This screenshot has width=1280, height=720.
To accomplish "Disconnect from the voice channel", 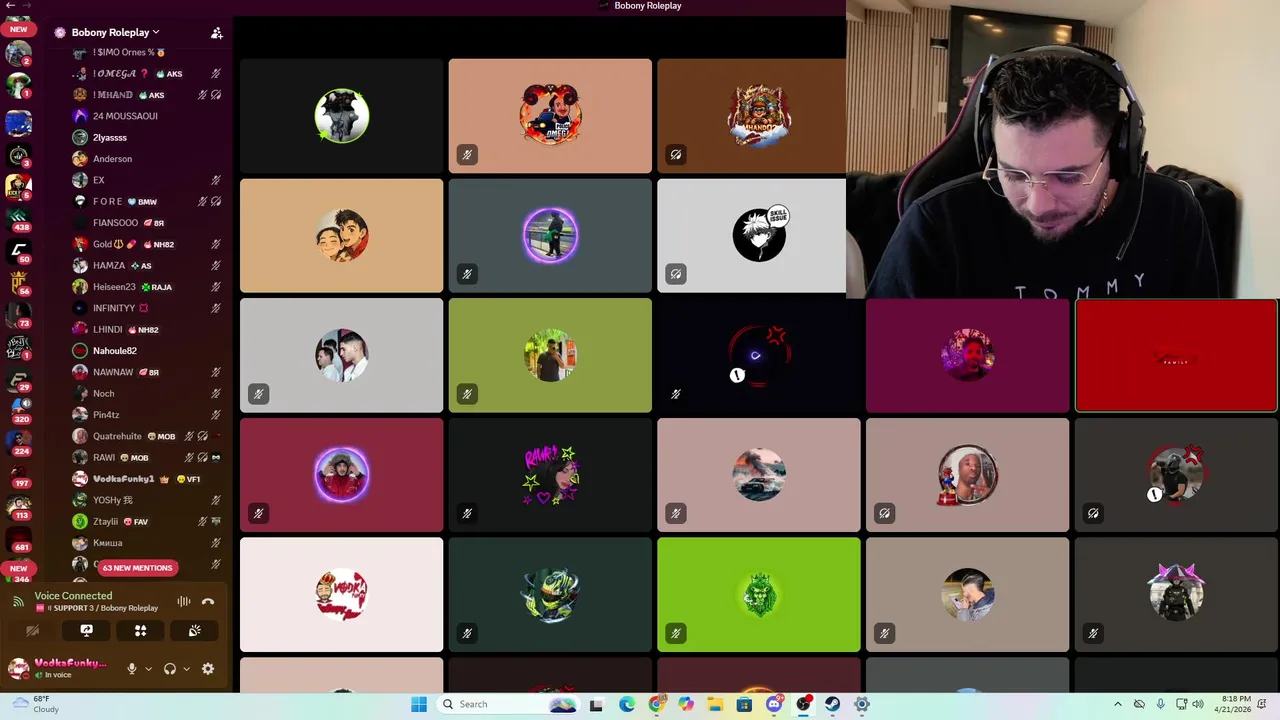I will (x=208, y=601).
